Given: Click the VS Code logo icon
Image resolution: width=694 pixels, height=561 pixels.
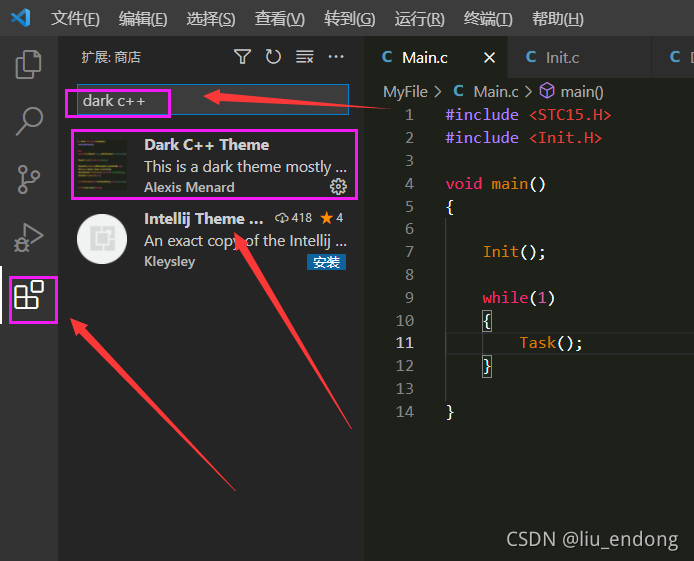Looking at the screenshot, I should (21, 18).
